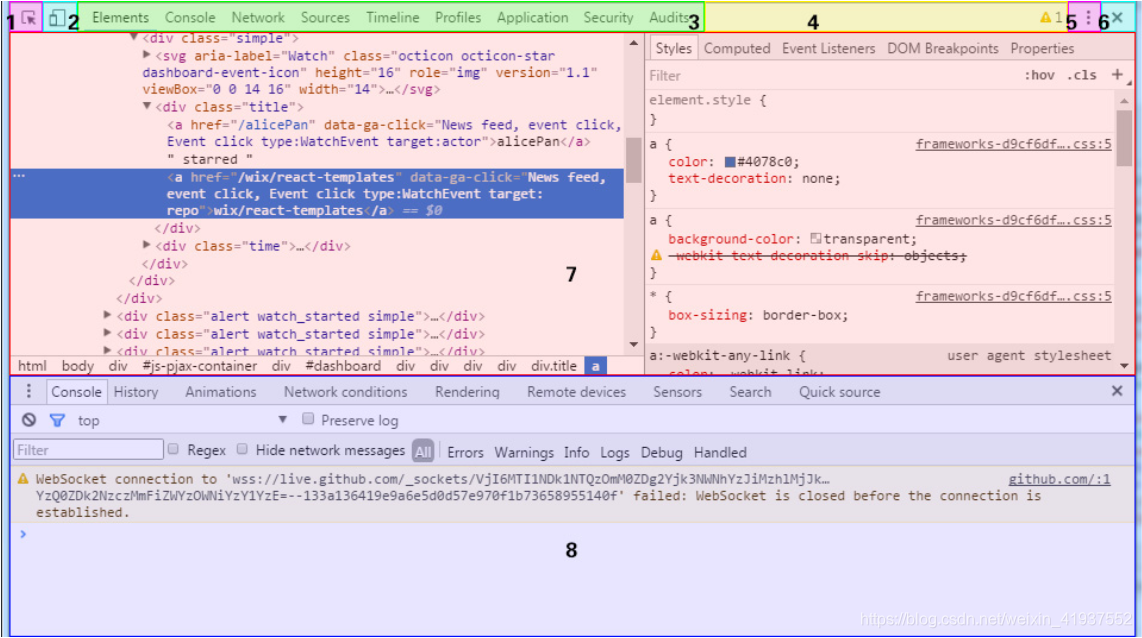Open the Security tab
Viewport: 1142px width, 638px height.
608,17
